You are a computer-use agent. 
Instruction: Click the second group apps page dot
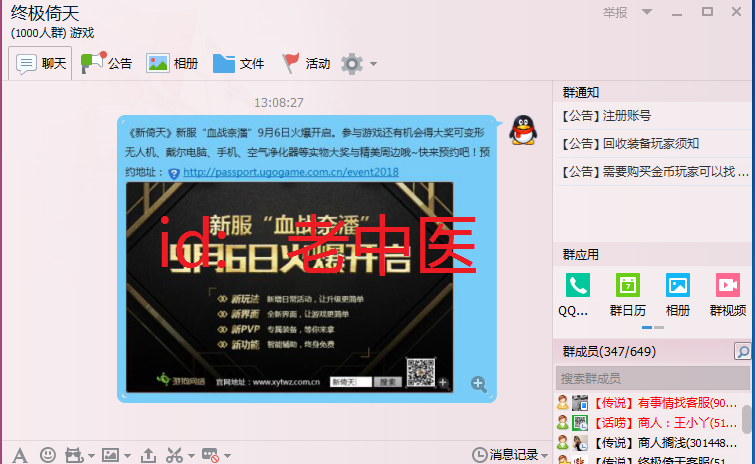point(659,327)
